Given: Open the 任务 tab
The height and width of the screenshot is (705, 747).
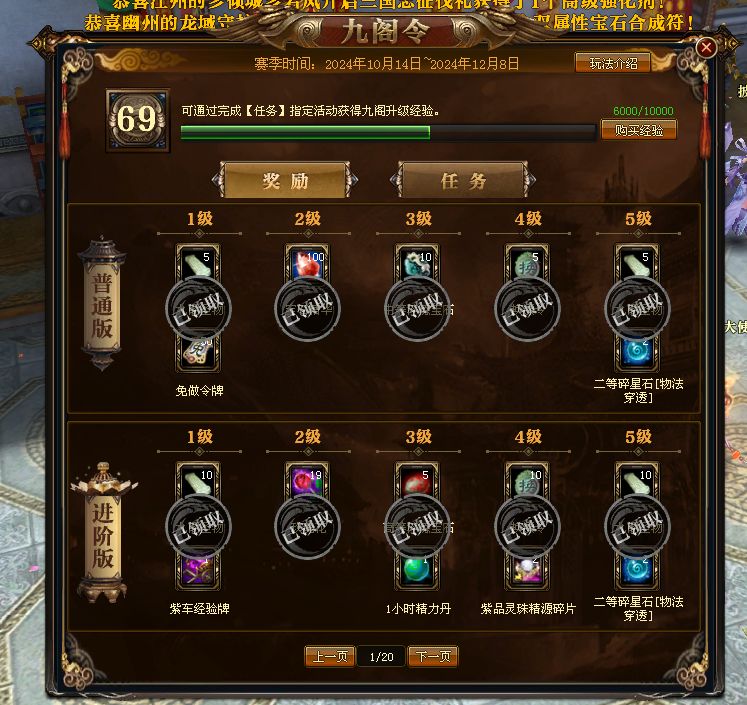Looking at the screenshot, I should coord(463,180).
